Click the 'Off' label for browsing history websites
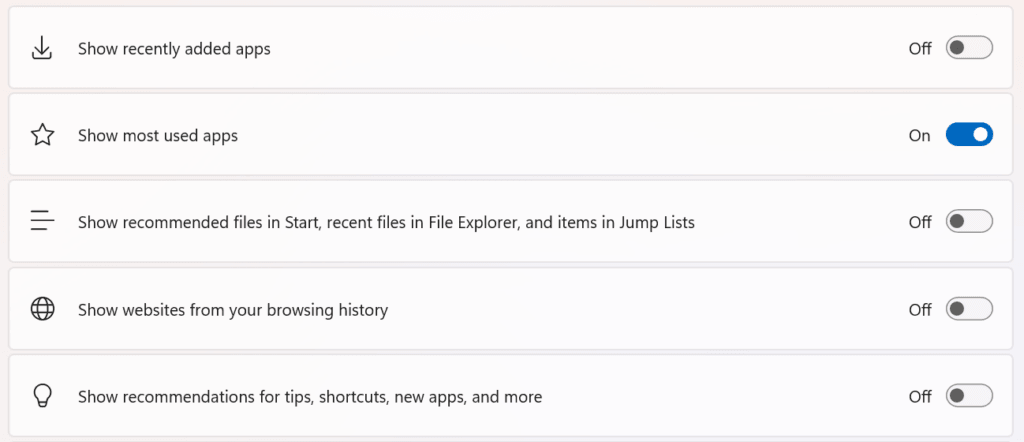 (920, 310)
